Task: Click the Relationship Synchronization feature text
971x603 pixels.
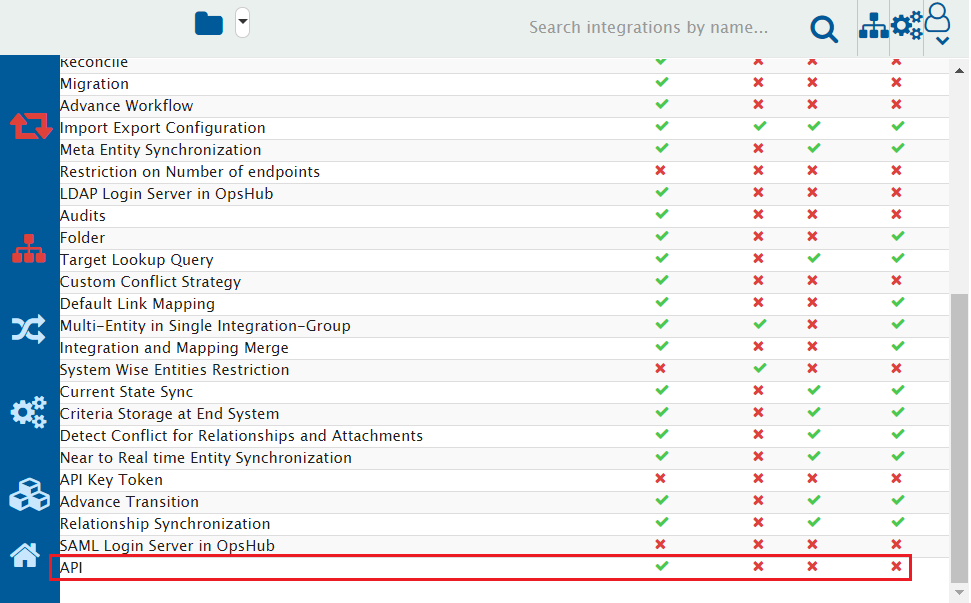Action: pyautogui.click(x=165, y=524)
